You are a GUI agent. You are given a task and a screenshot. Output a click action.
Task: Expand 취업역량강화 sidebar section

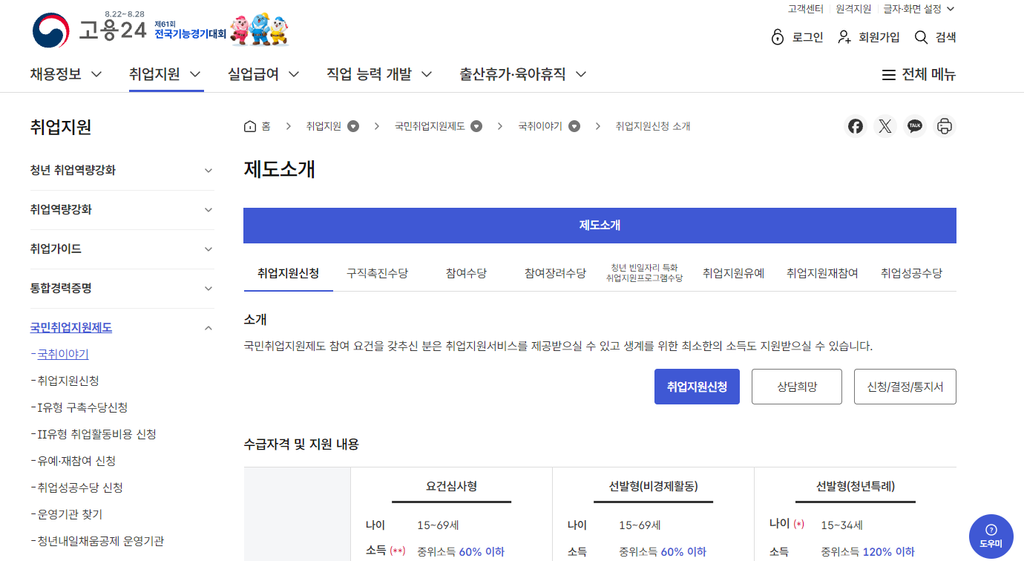121,210
